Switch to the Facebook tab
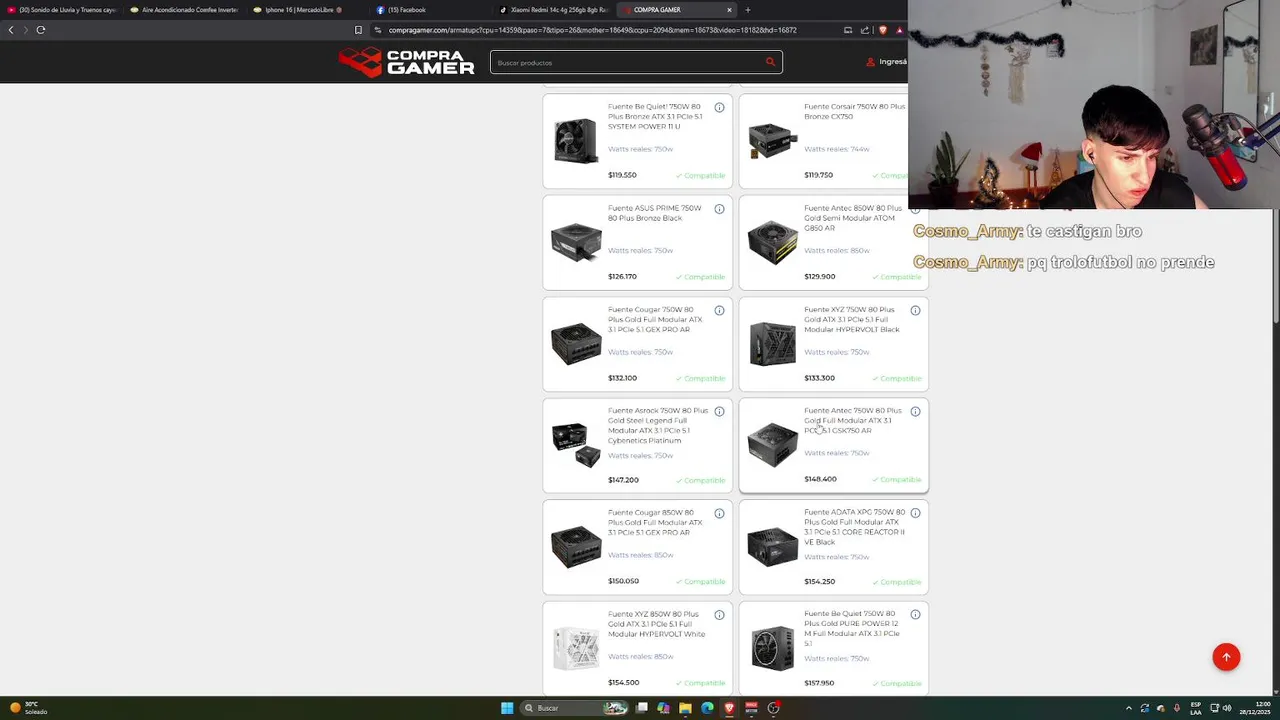The width and height of the screenshot is (1280, 720). 431,10
